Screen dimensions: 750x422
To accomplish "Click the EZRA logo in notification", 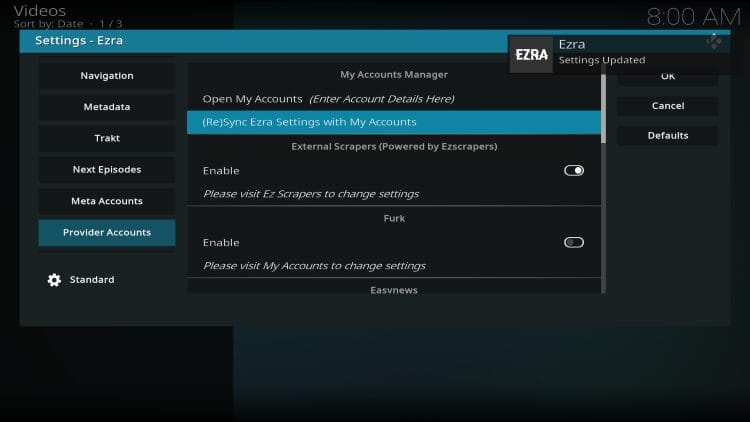I will click(x=531, y=55).
